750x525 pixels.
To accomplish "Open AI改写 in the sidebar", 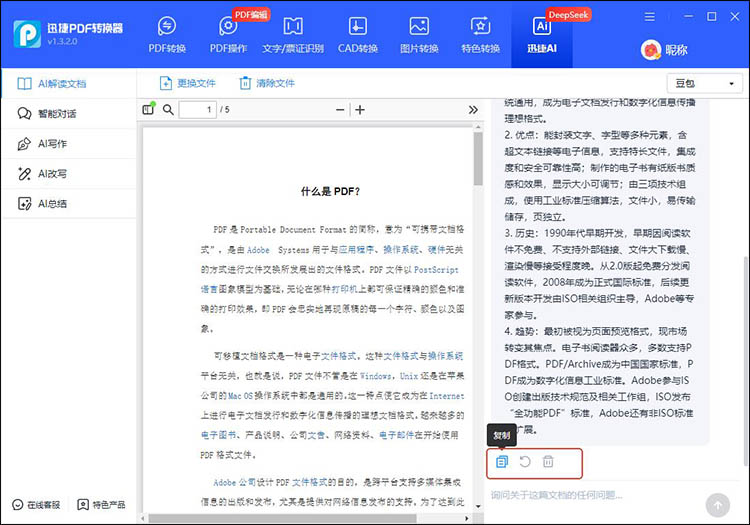I will 69,174.
